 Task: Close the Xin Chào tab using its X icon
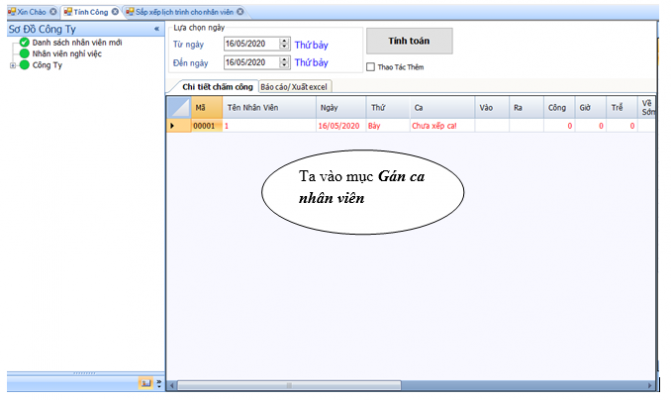coord(52,11)
